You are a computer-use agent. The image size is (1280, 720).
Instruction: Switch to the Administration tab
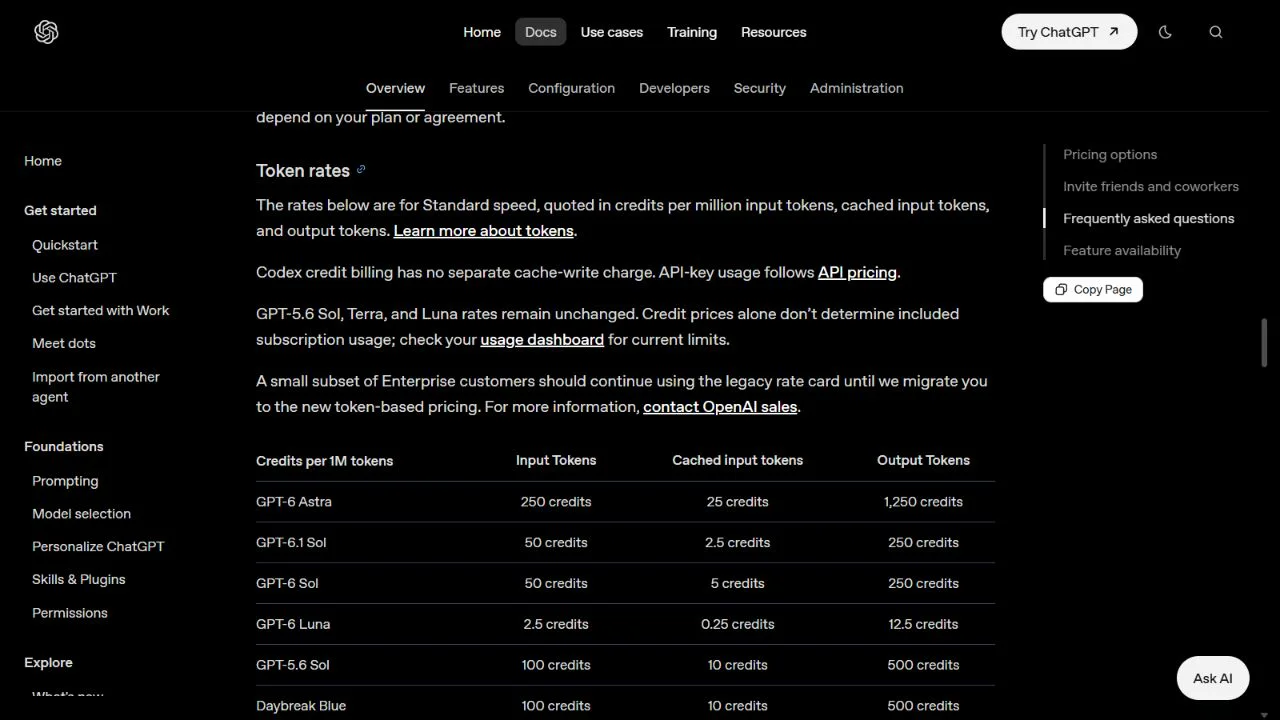[857, 88]
